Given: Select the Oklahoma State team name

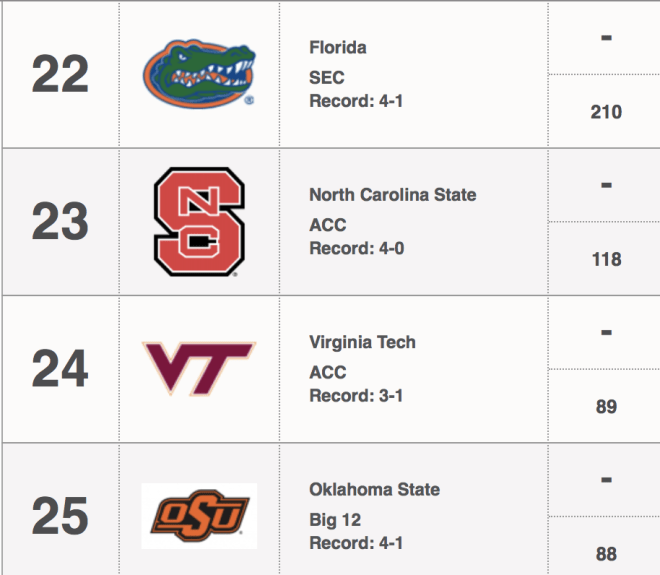Looking at the screenshot, I should (x=375, y=489).
